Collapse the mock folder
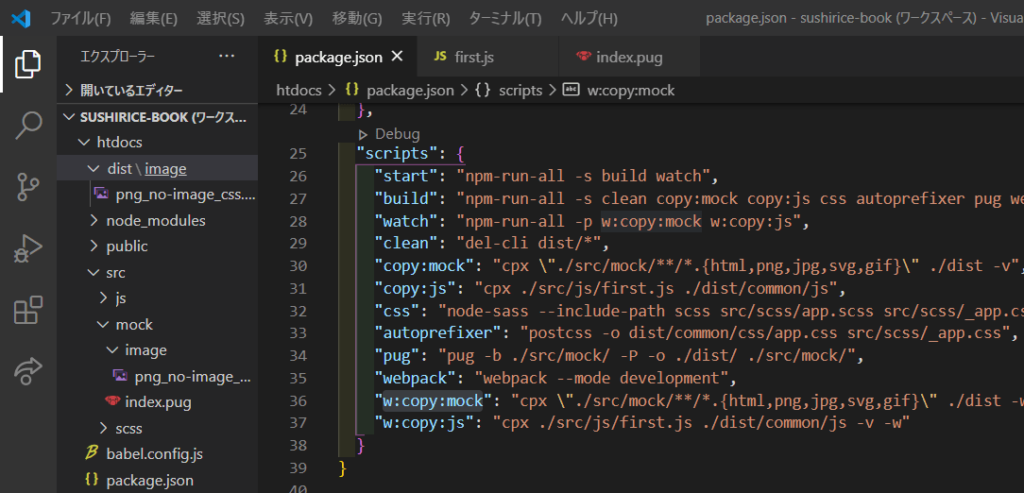This screenshot has height=493, width=1024. [157, 325]
